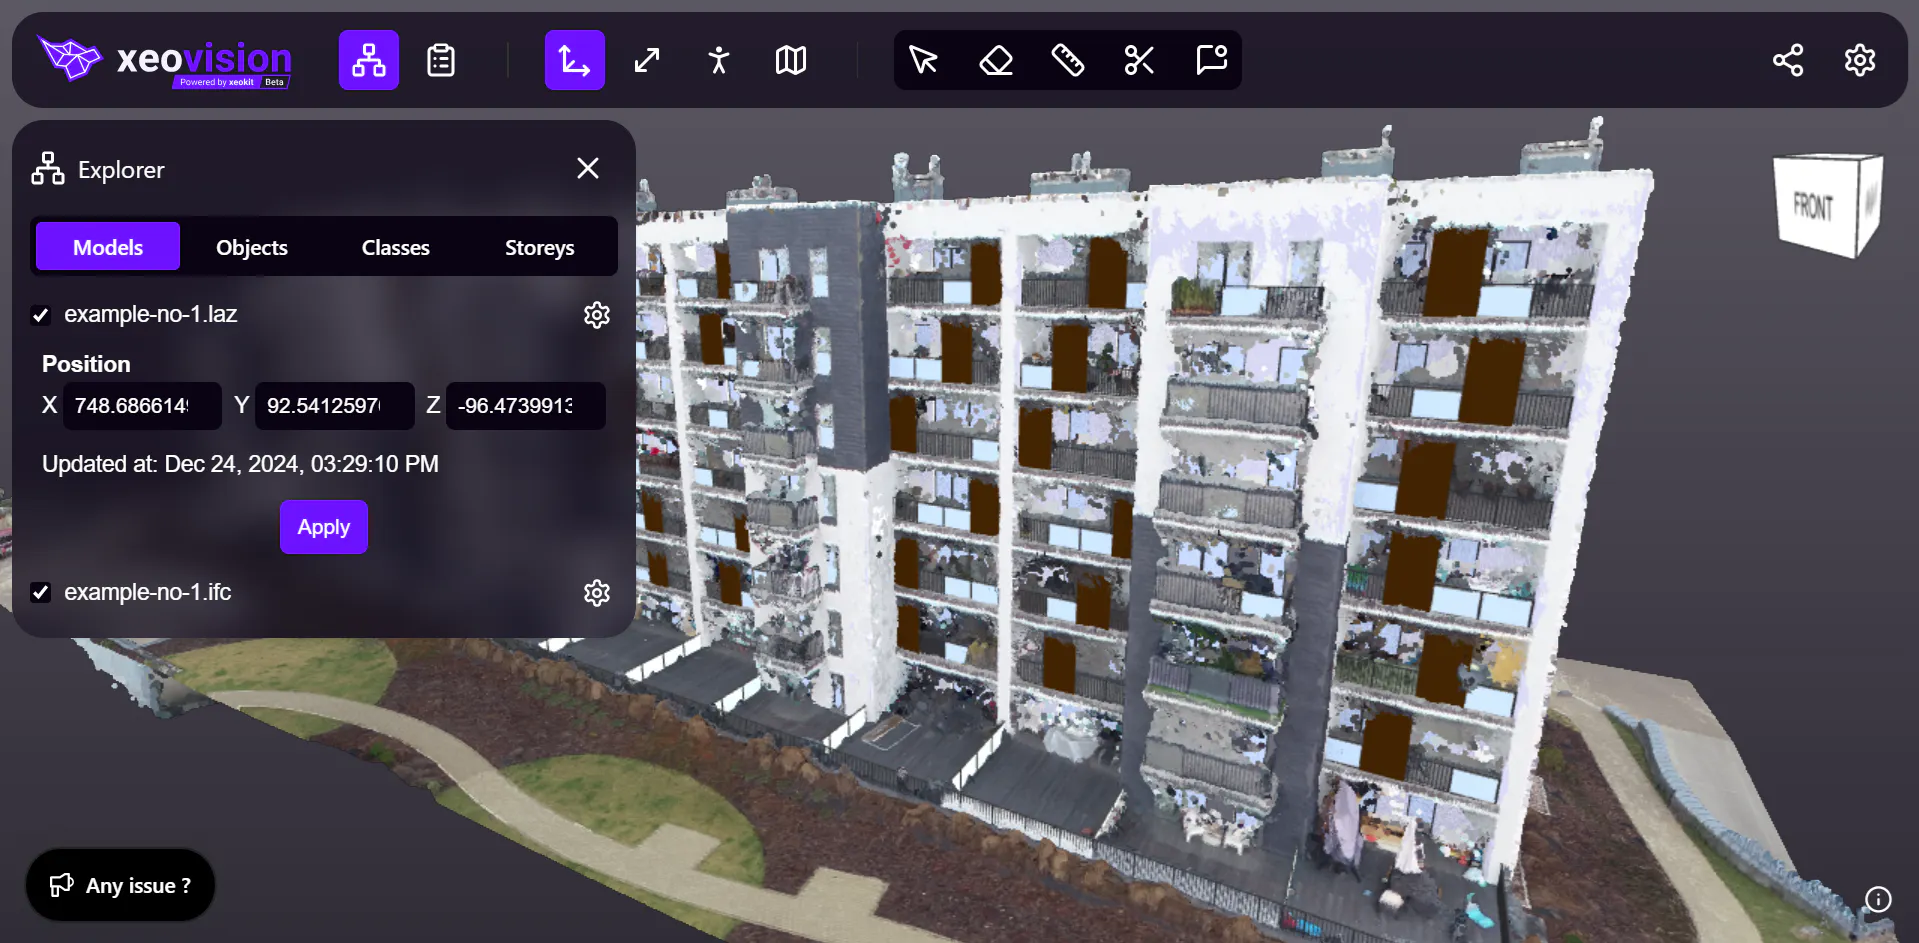Switch to the Models tab
The image size is (1919, 943).
pyautogui.click(x=108, y=247)
